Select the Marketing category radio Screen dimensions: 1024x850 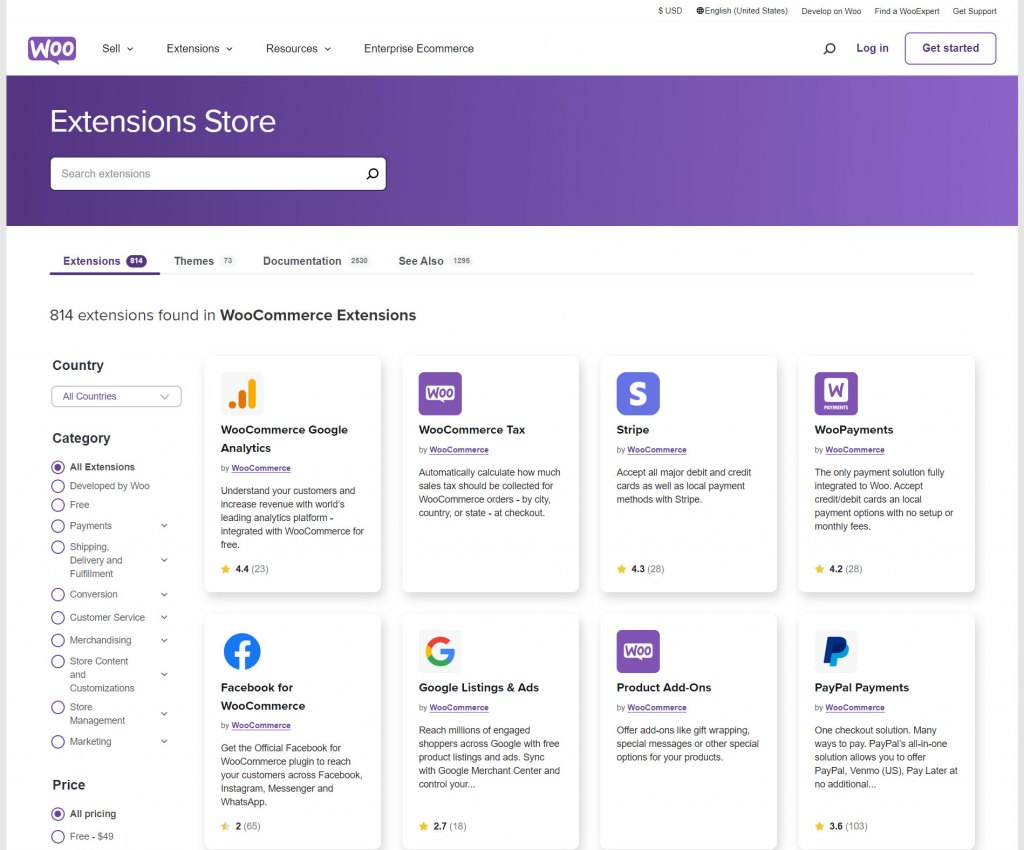pos(58,742)
